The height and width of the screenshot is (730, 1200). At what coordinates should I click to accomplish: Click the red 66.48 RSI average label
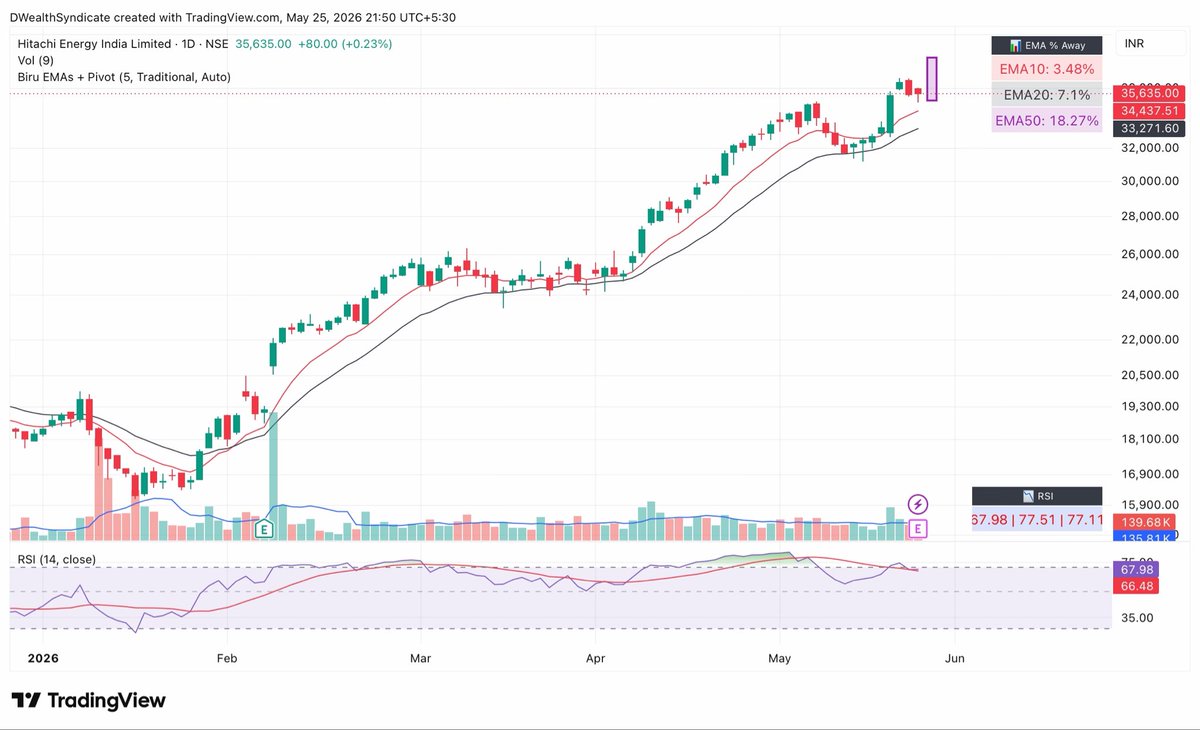[1138, 586]
